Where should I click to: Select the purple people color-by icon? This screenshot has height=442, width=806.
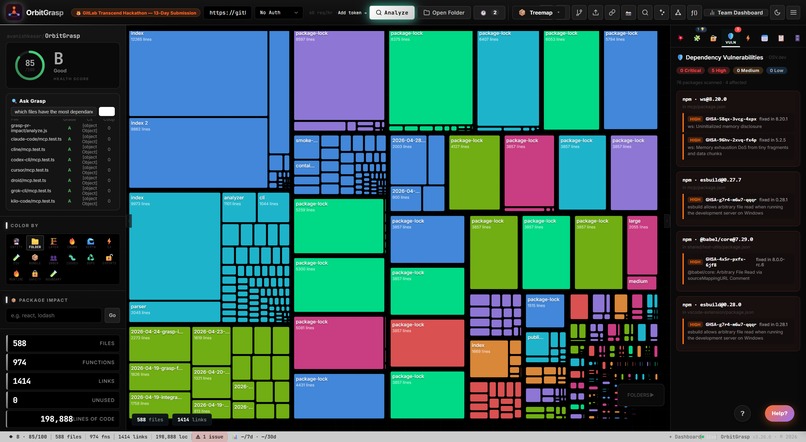[x=53, y=259]
